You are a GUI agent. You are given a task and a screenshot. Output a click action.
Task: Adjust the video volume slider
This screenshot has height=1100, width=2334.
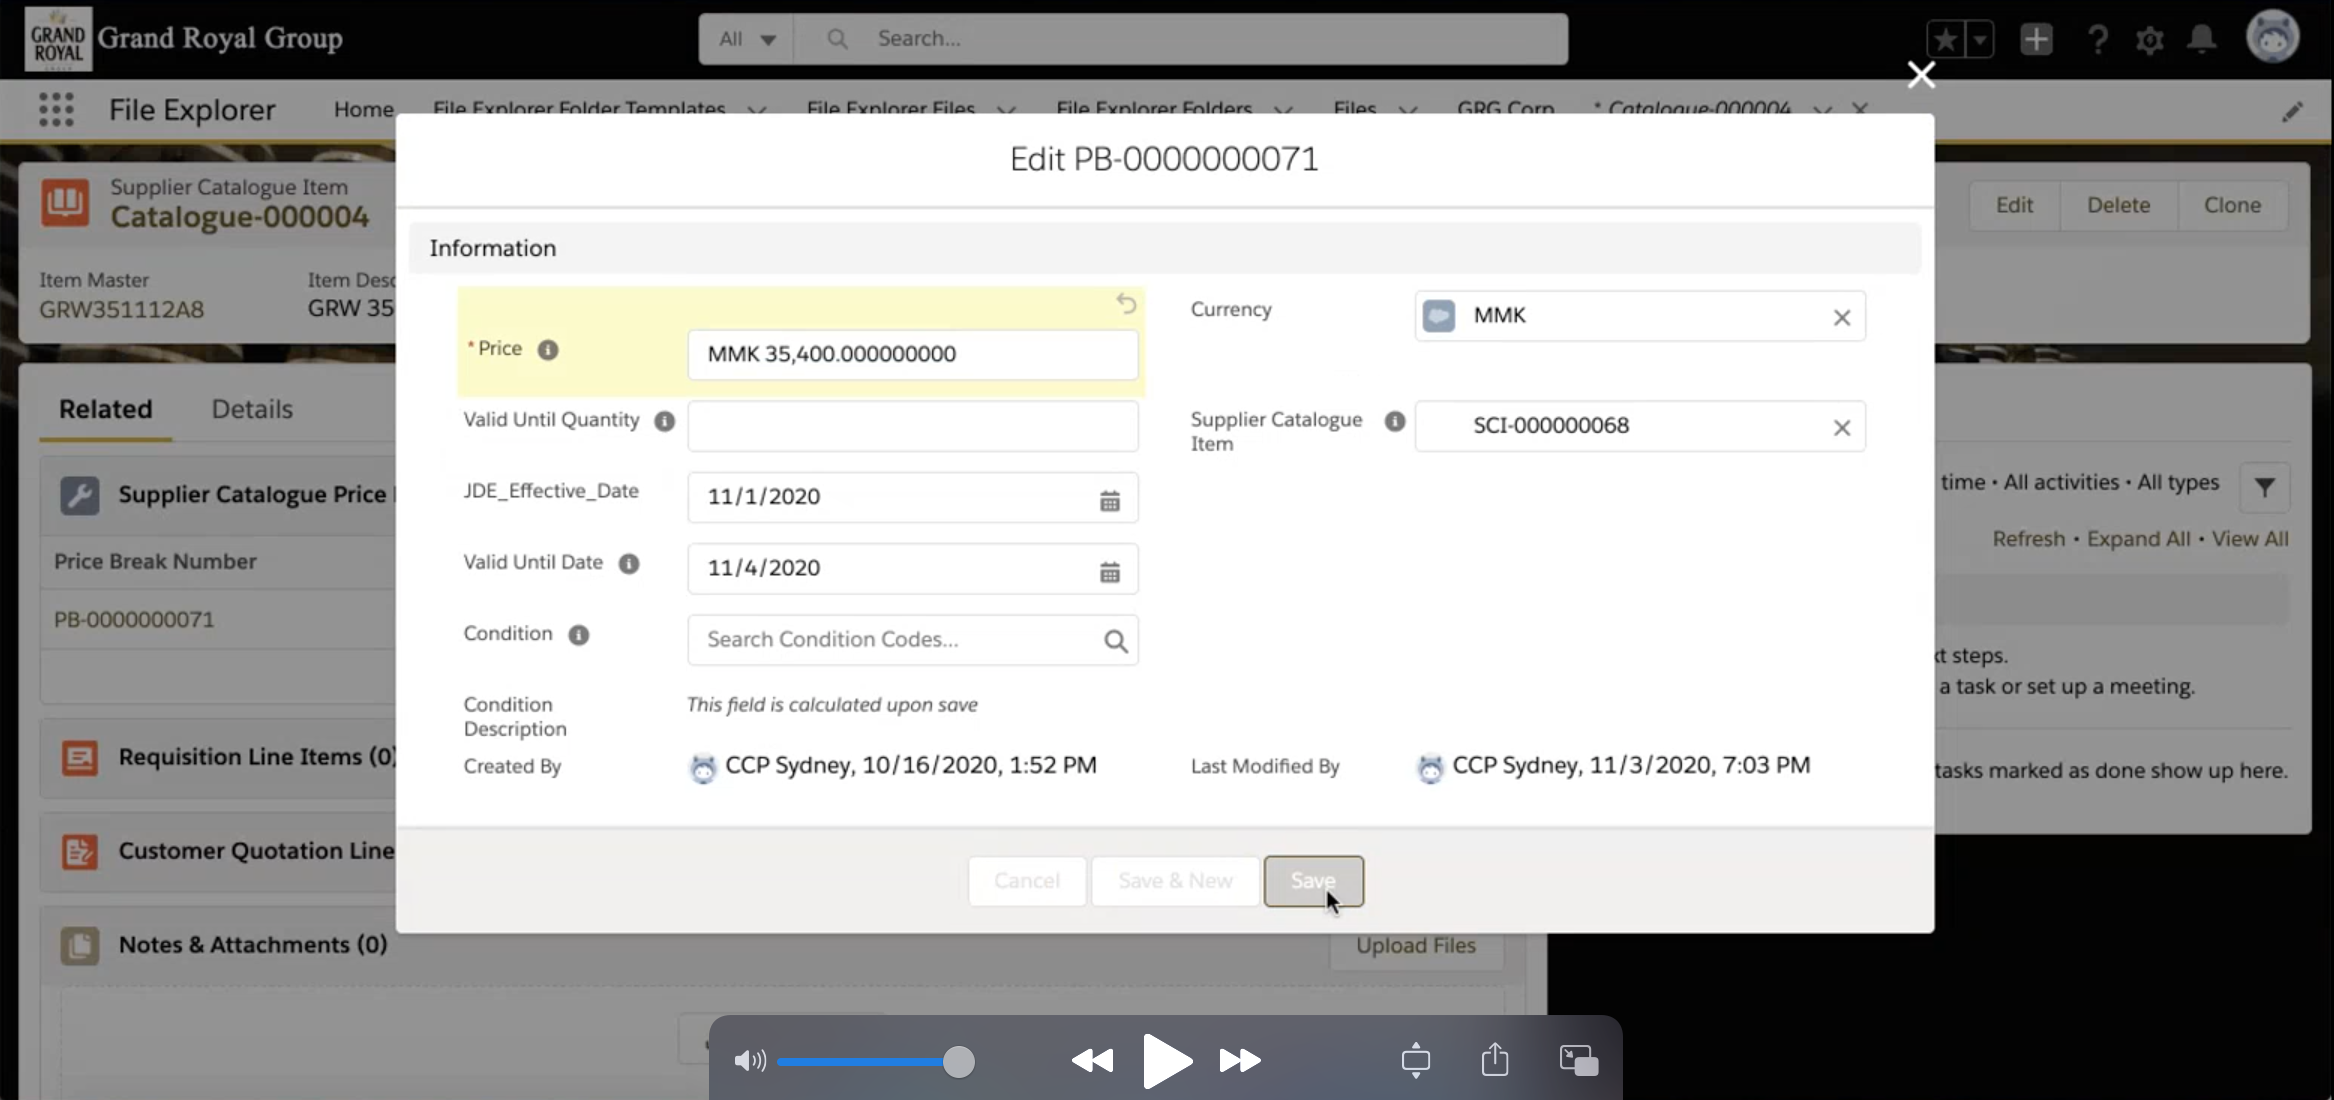tap(958, 1061)
